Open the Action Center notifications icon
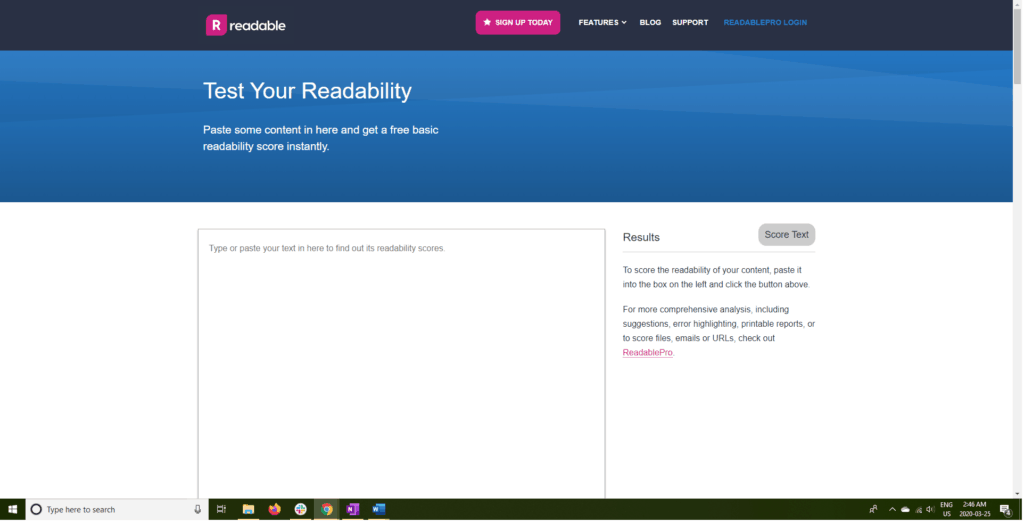The width and height of the screenshot is (1024, 522). [x=1006, y=510]
